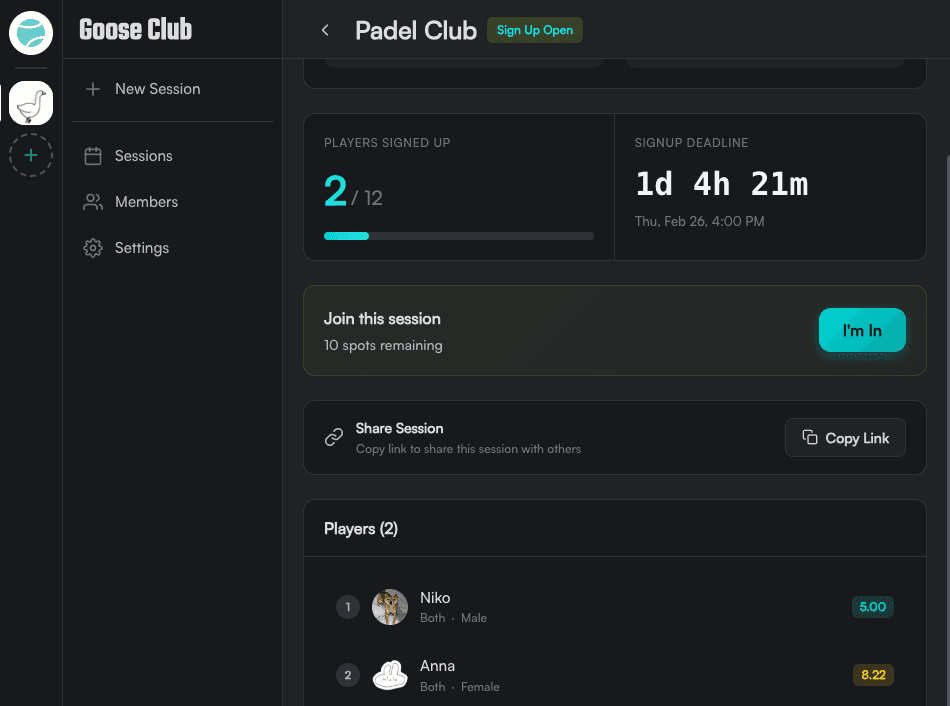
Task: Click the gear icon beside Settings
Action: pyautogui.click(x=93, y=248)
